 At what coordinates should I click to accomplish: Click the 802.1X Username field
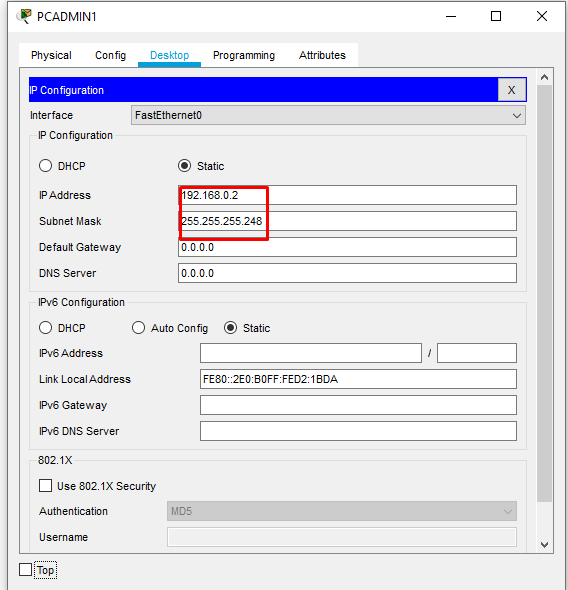click(342, 537)
